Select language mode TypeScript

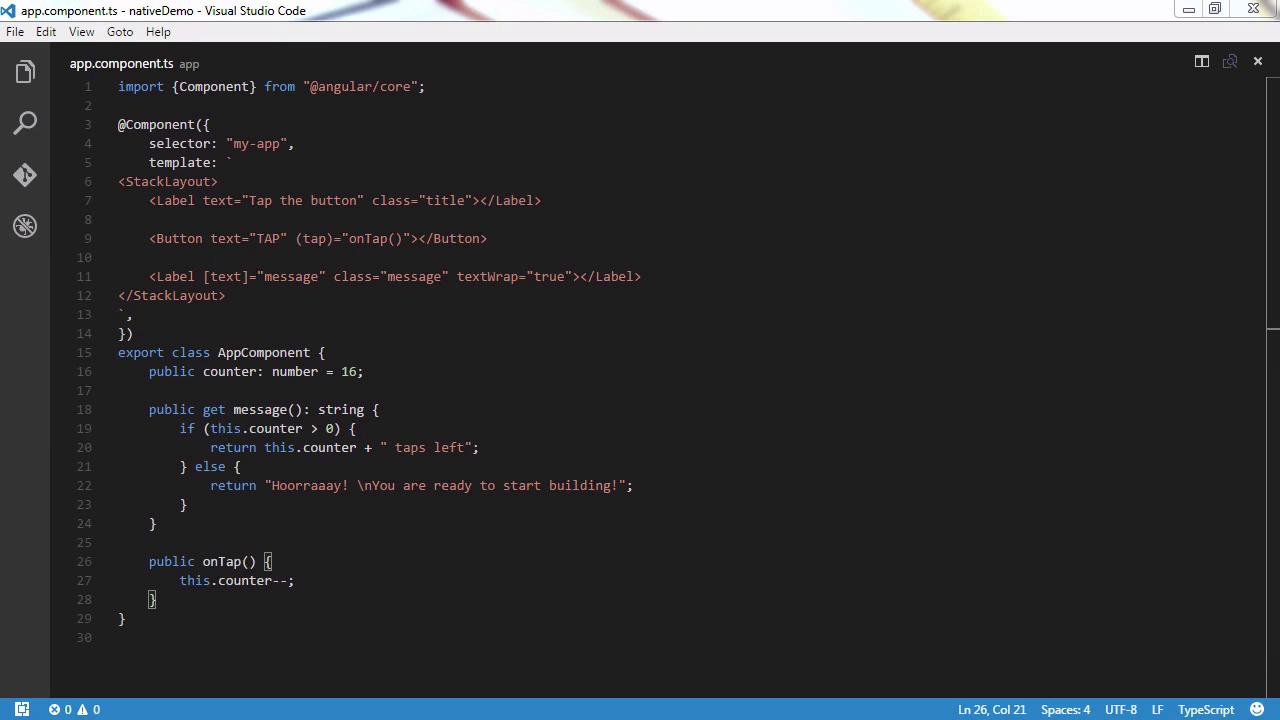pyautogui.click(x=1206, y=709)
